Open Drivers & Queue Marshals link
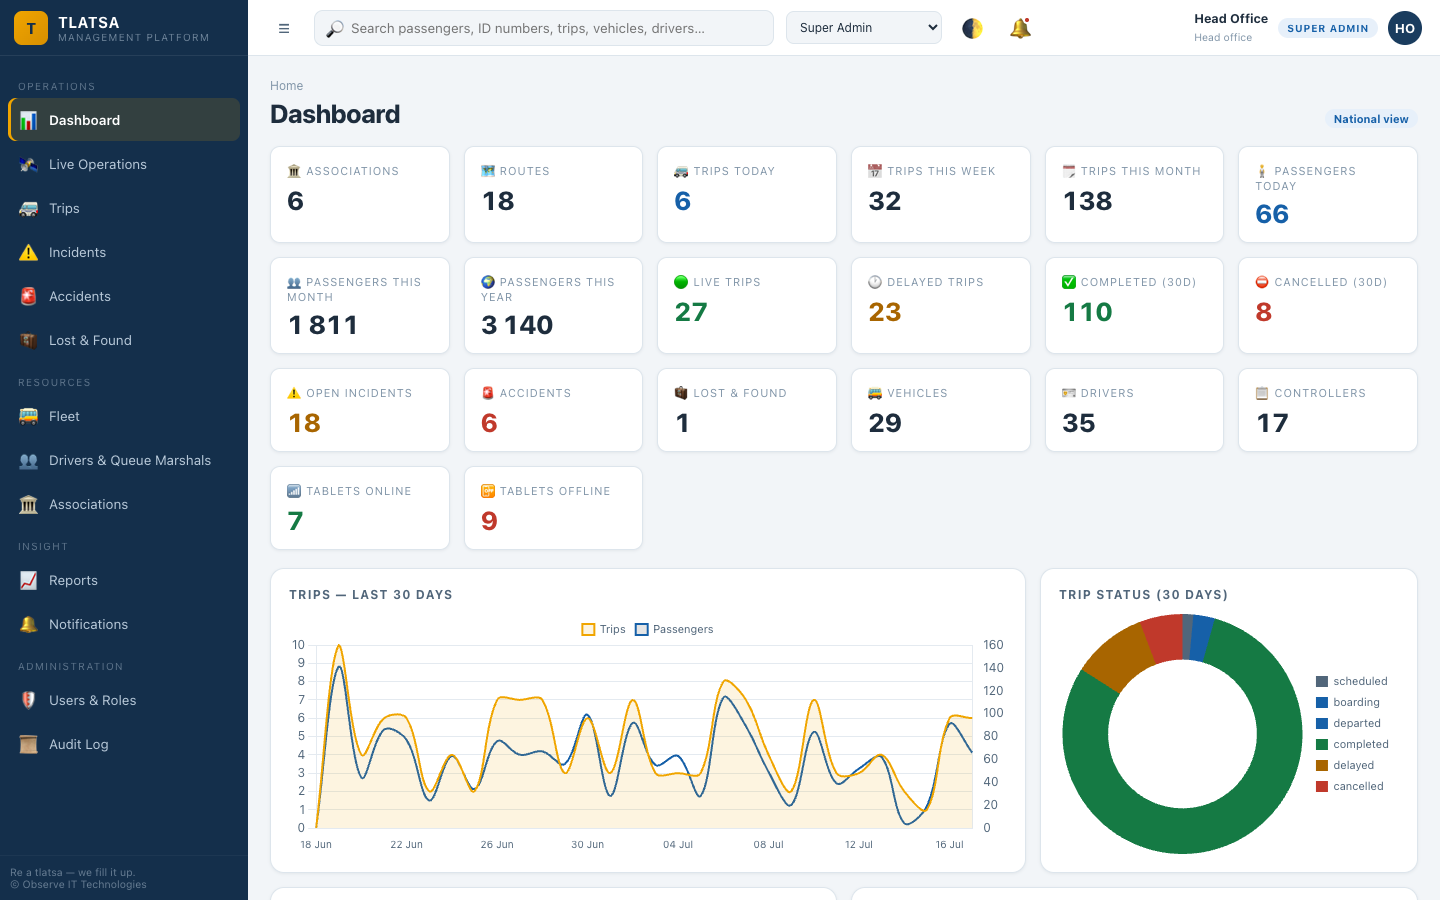The width and height of the screenshot is (1440, 900). 124,460
